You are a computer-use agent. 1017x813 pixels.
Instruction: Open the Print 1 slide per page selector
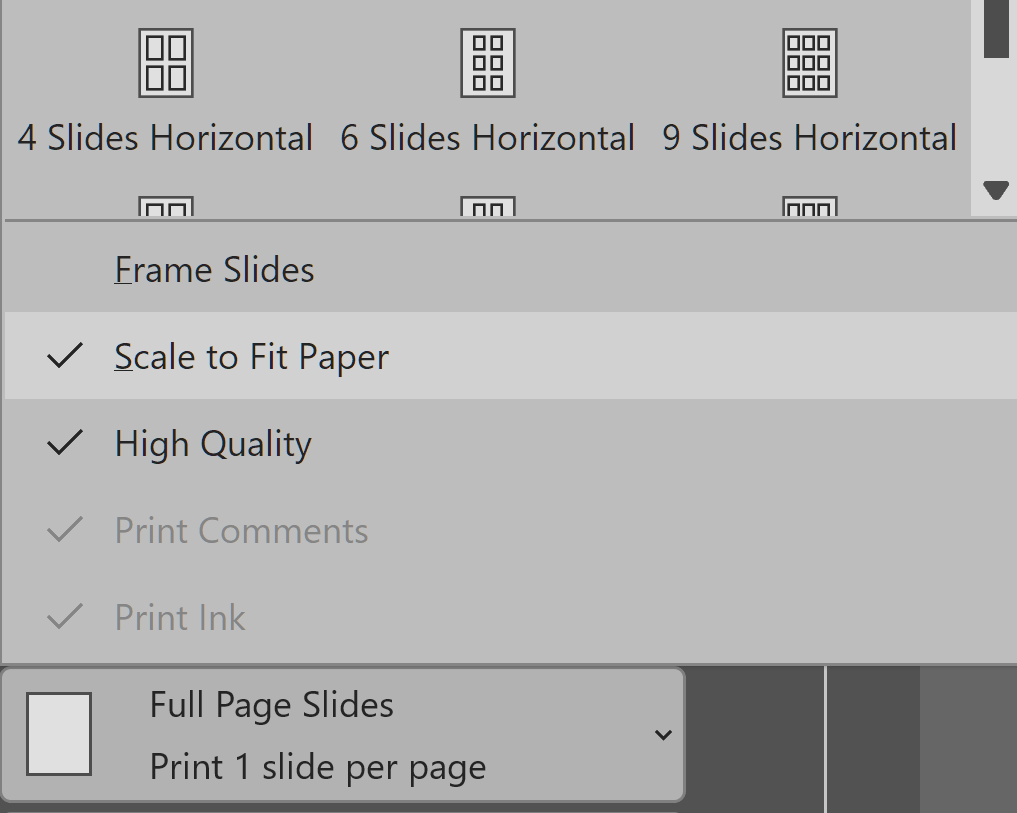pyautogui.click(x=317, y=767)
